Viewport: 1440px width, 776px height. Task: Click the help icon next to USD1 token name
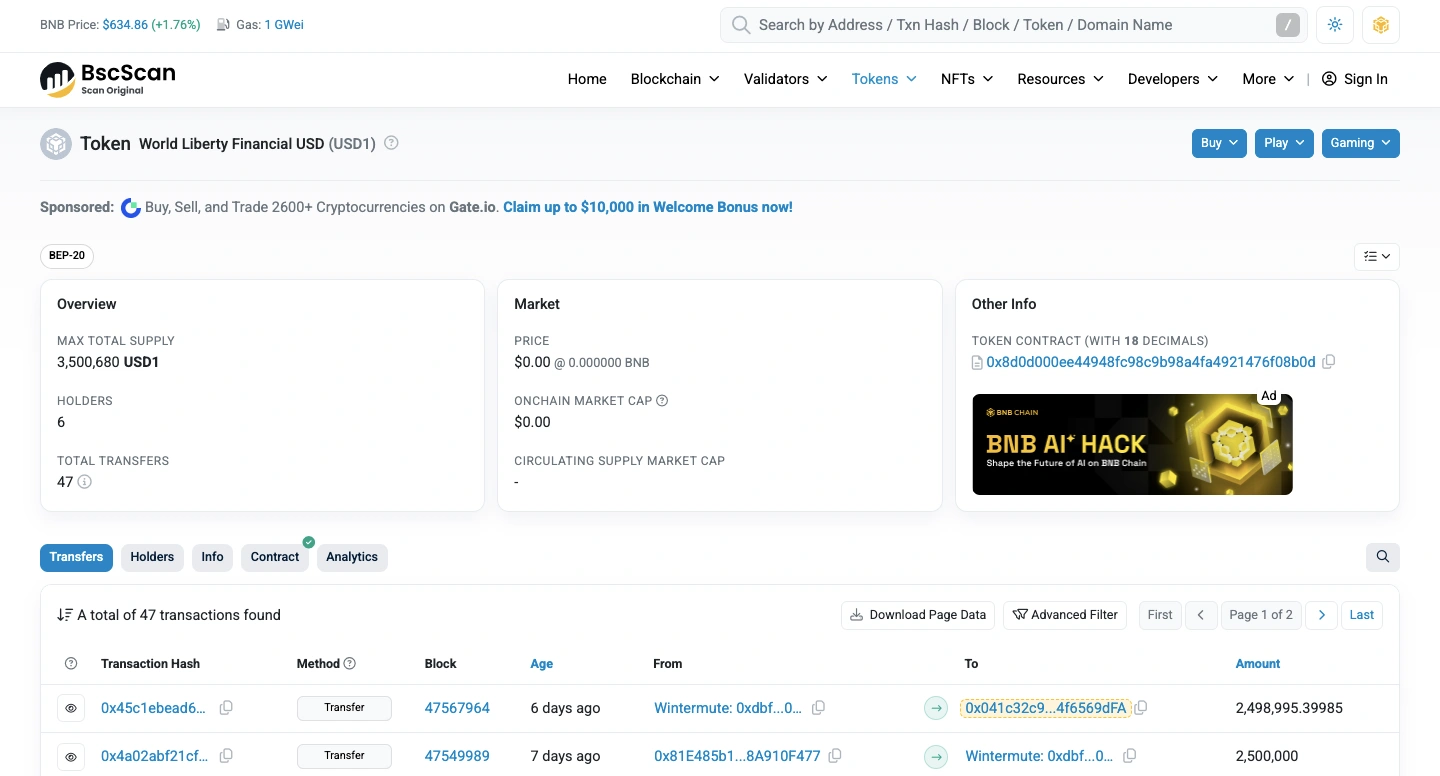point(392,143)
